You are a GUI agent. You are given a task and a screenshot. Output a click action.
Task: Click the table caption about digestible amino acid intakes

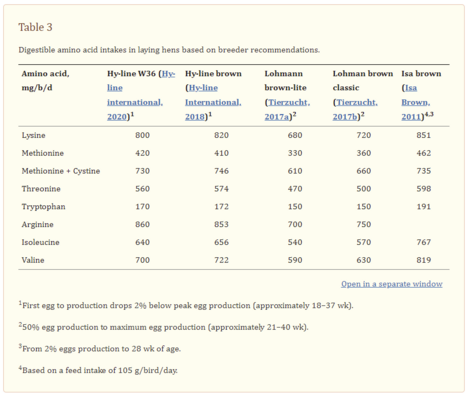click(x=169, y=50)
